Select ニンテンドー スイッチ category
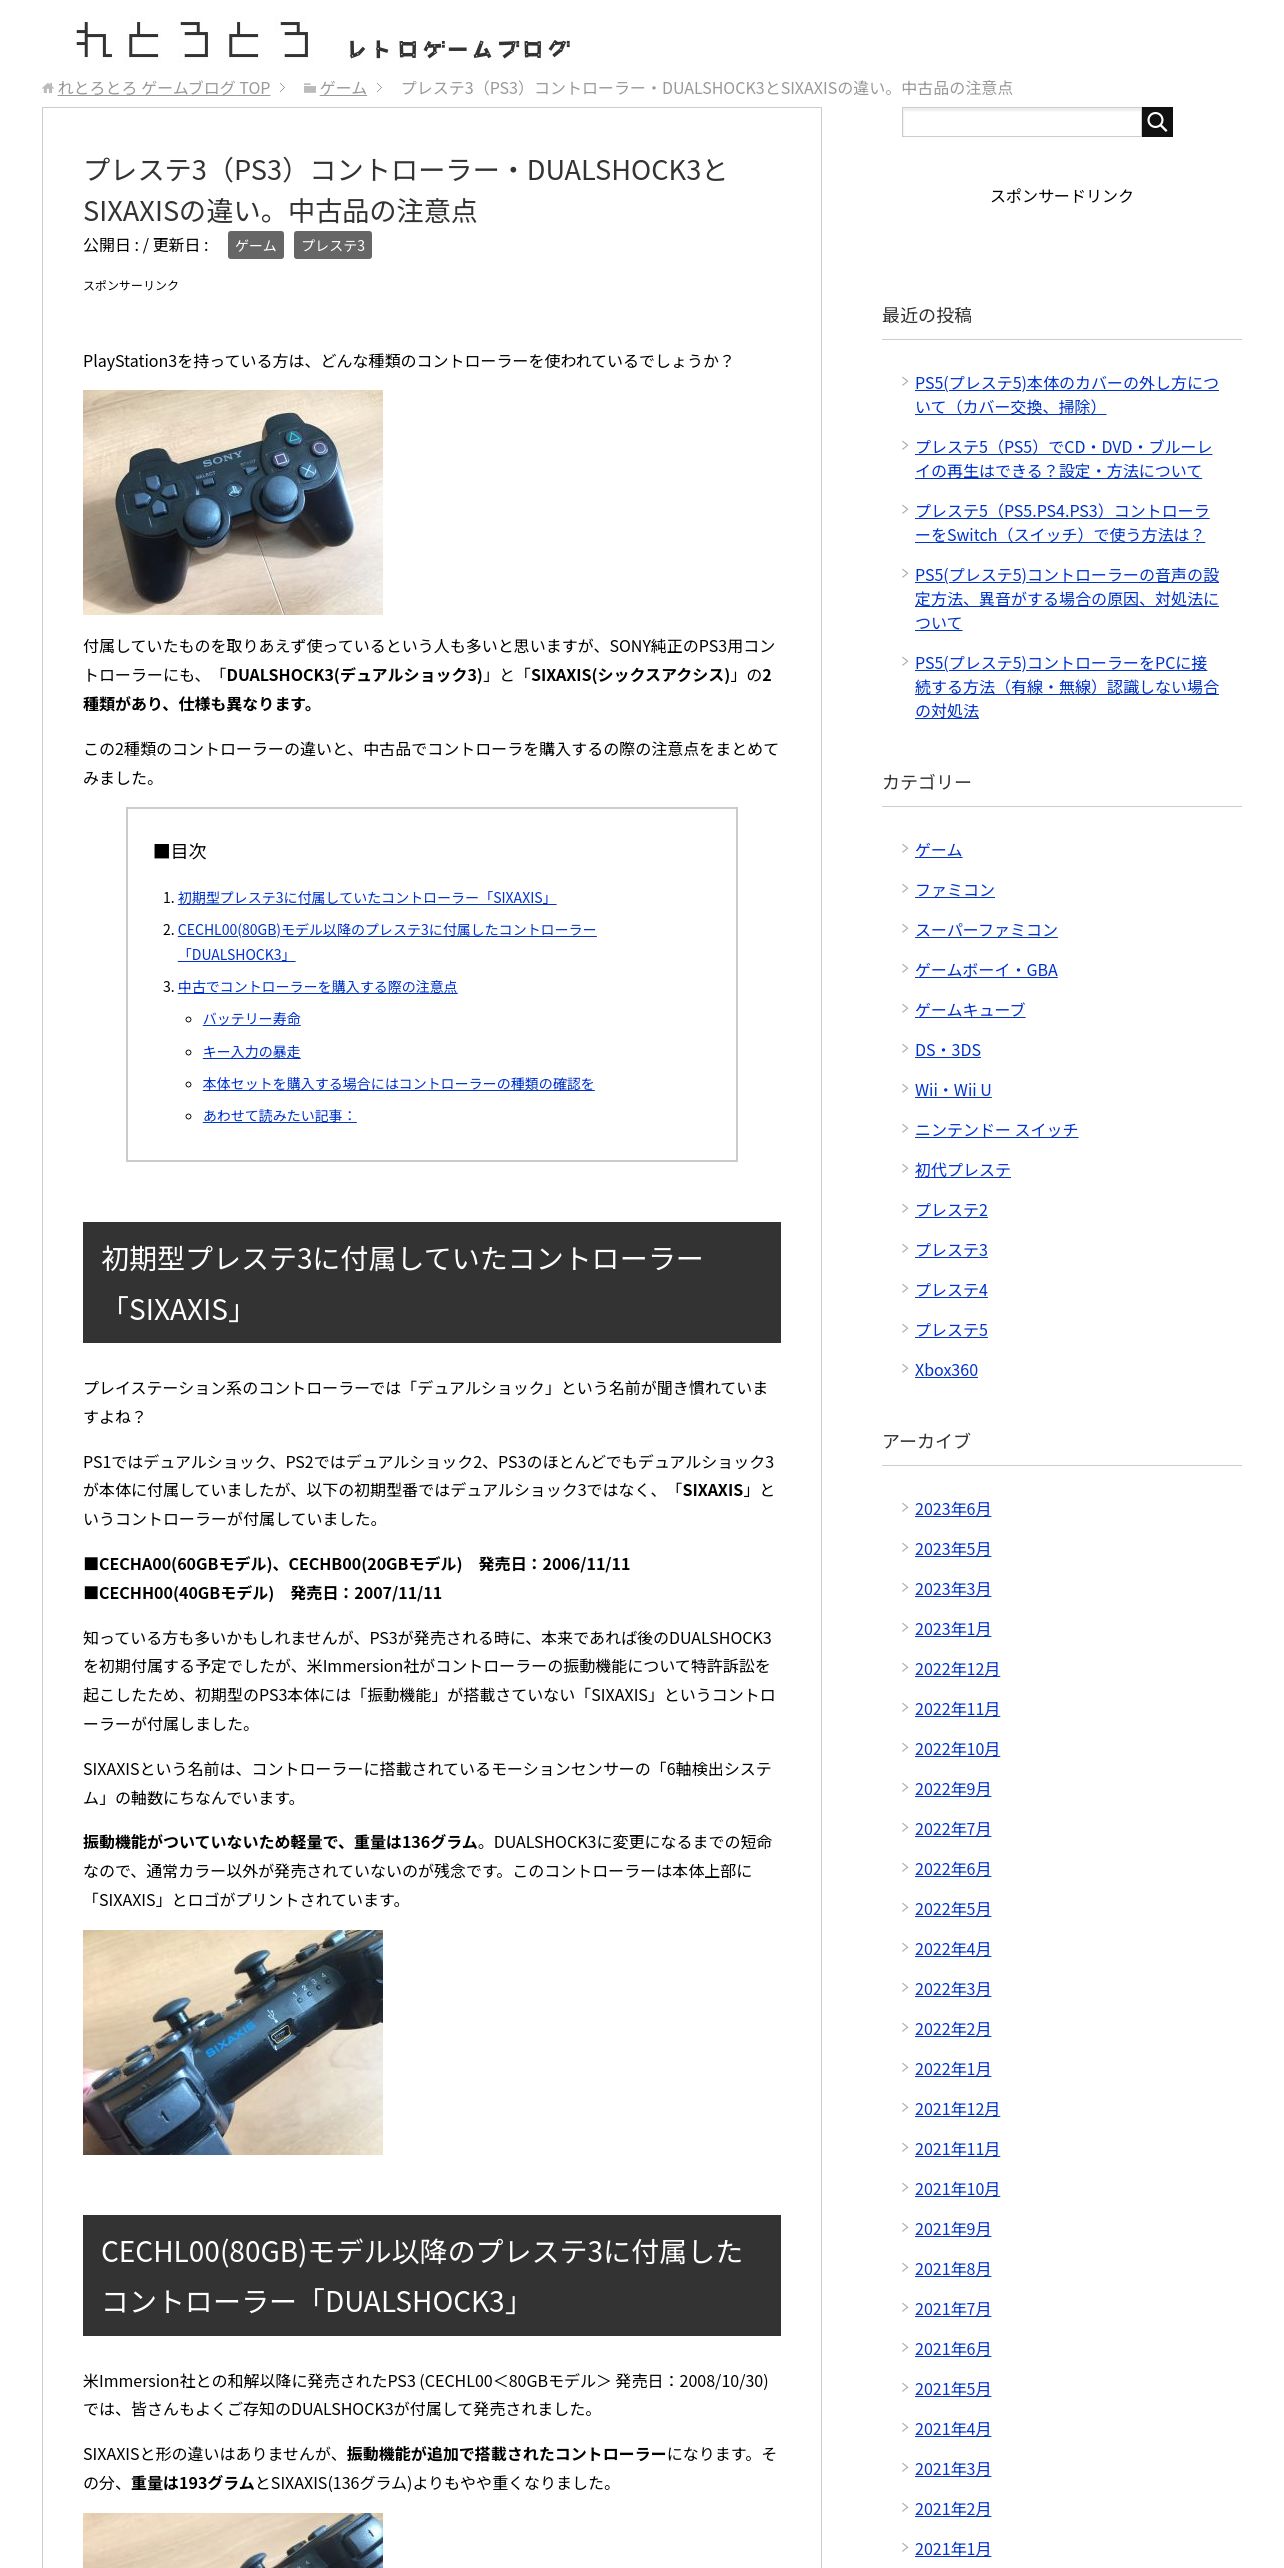This screenshot has width=1284, height=2568. pos(996,1130)
